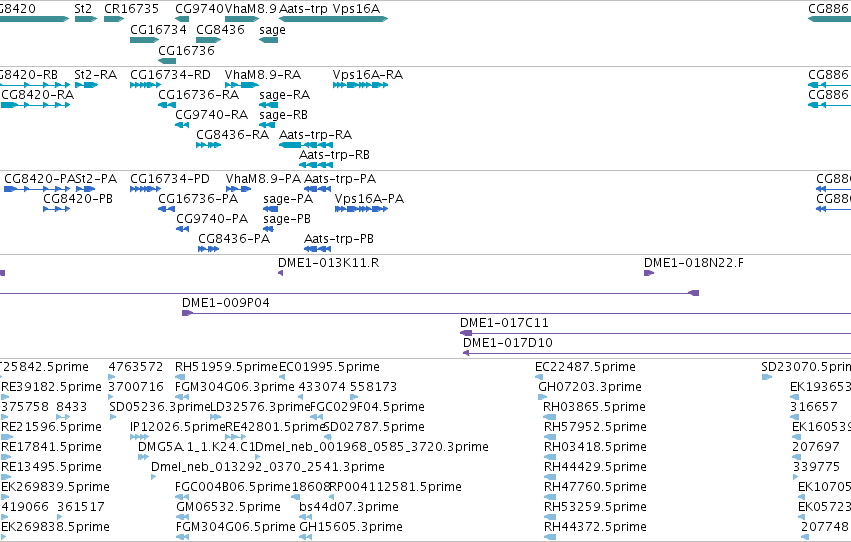Select the SD05236.3prime EST label

point(160,407)
